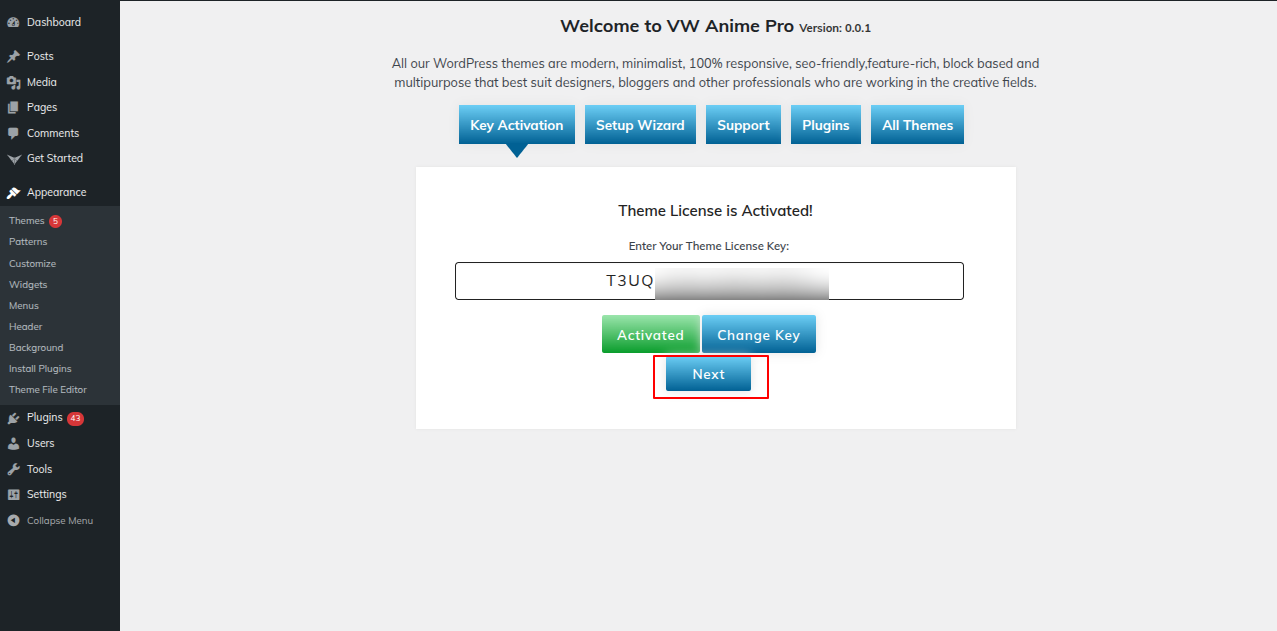Click the 'Version: 0.0.1' text
Screen dimensions: 1277x631
pyautogui.click(x=835, y=28)
